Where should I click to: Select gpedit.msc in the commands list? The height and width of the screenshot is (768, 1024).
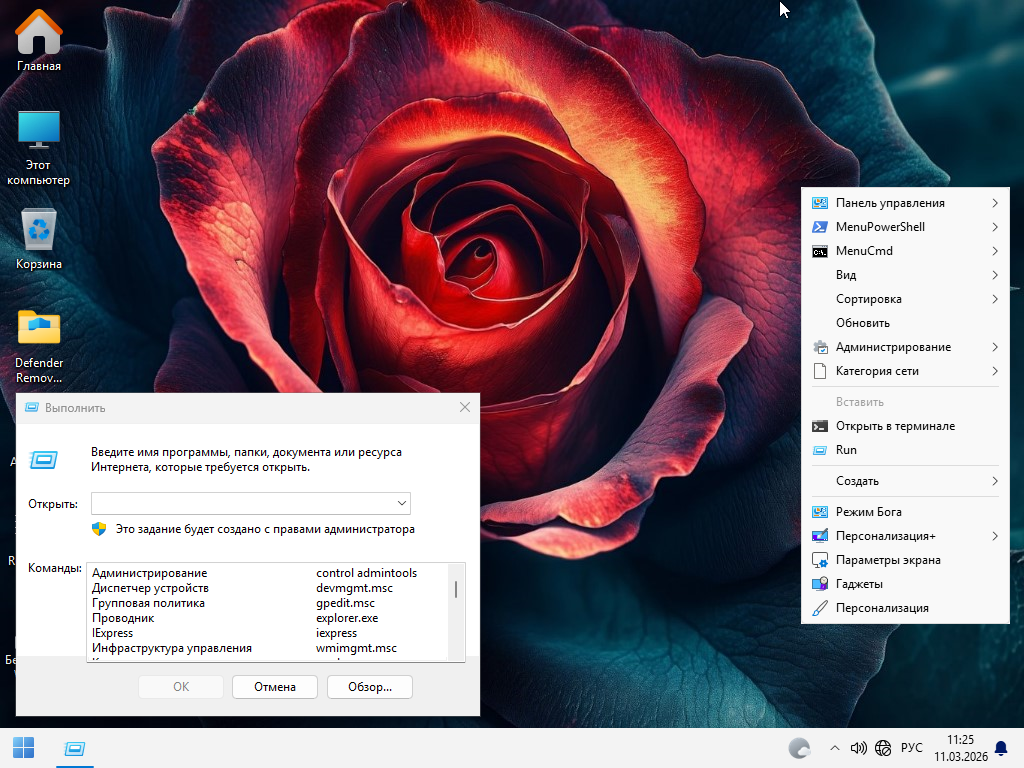[x=345, y=603]
